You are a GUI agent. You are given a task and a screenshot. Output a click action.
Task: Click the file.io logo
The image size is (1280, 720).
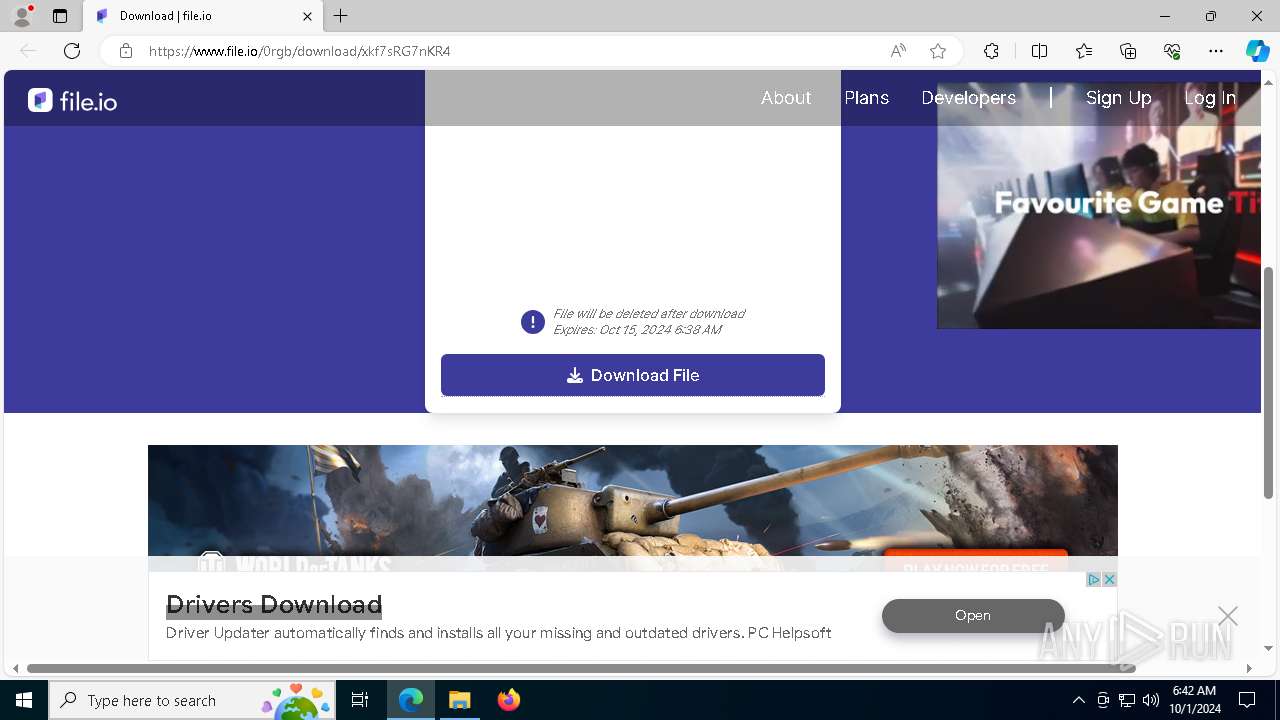point(72,100)
